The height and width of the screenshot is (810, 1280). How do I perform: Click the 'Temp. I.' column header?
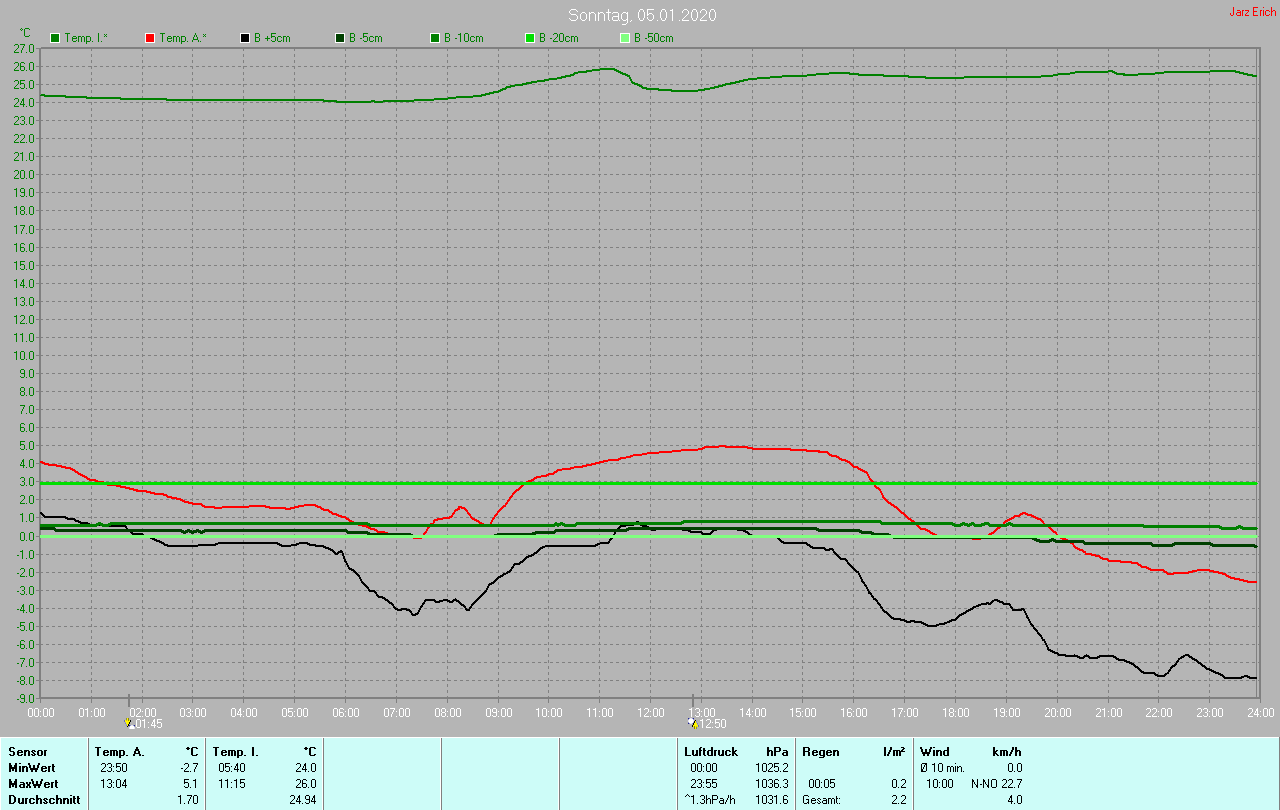tap(235, 751)
